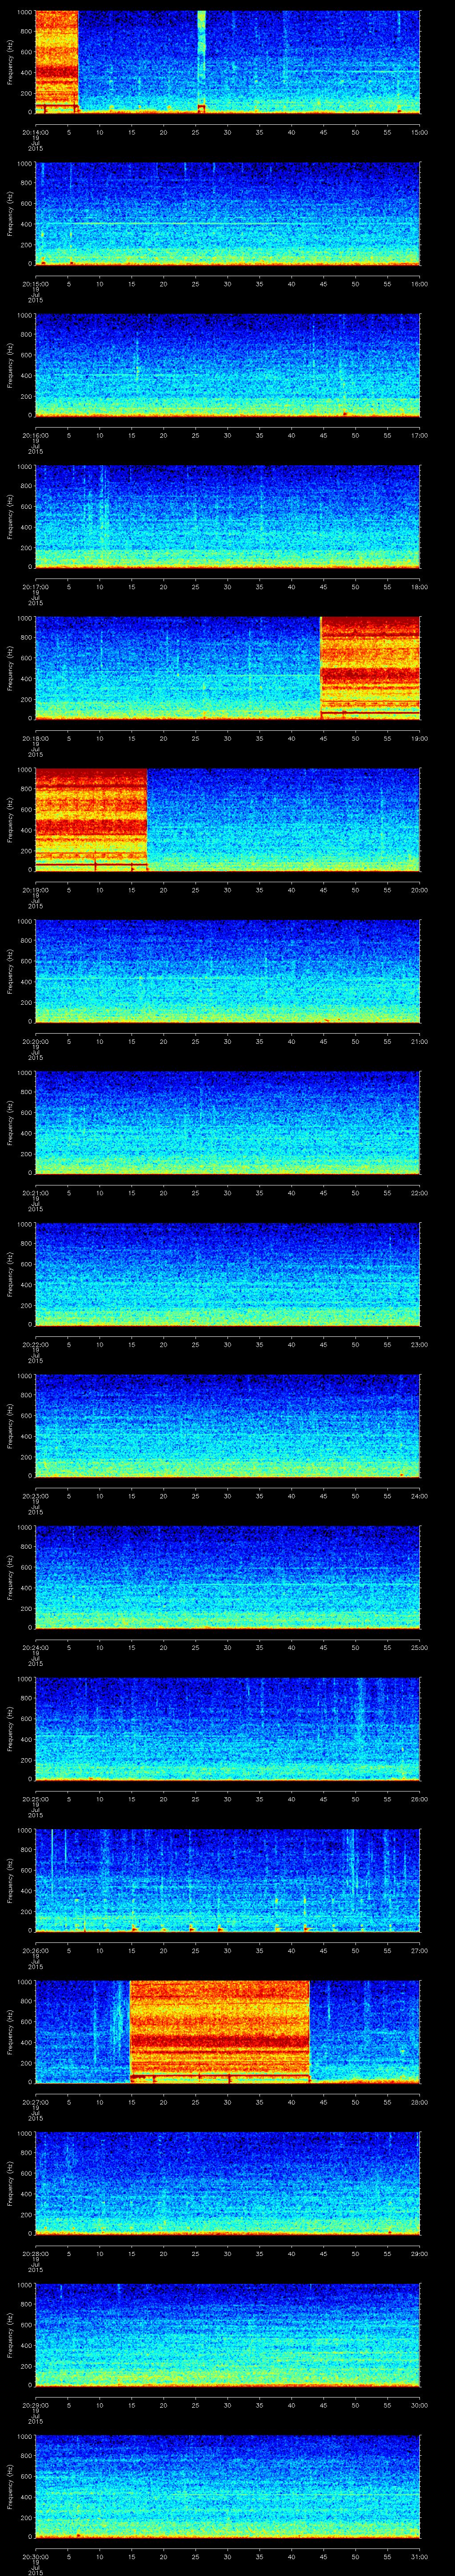Click the spectrogram panel starting at 20:28:00

point(227,2183)
